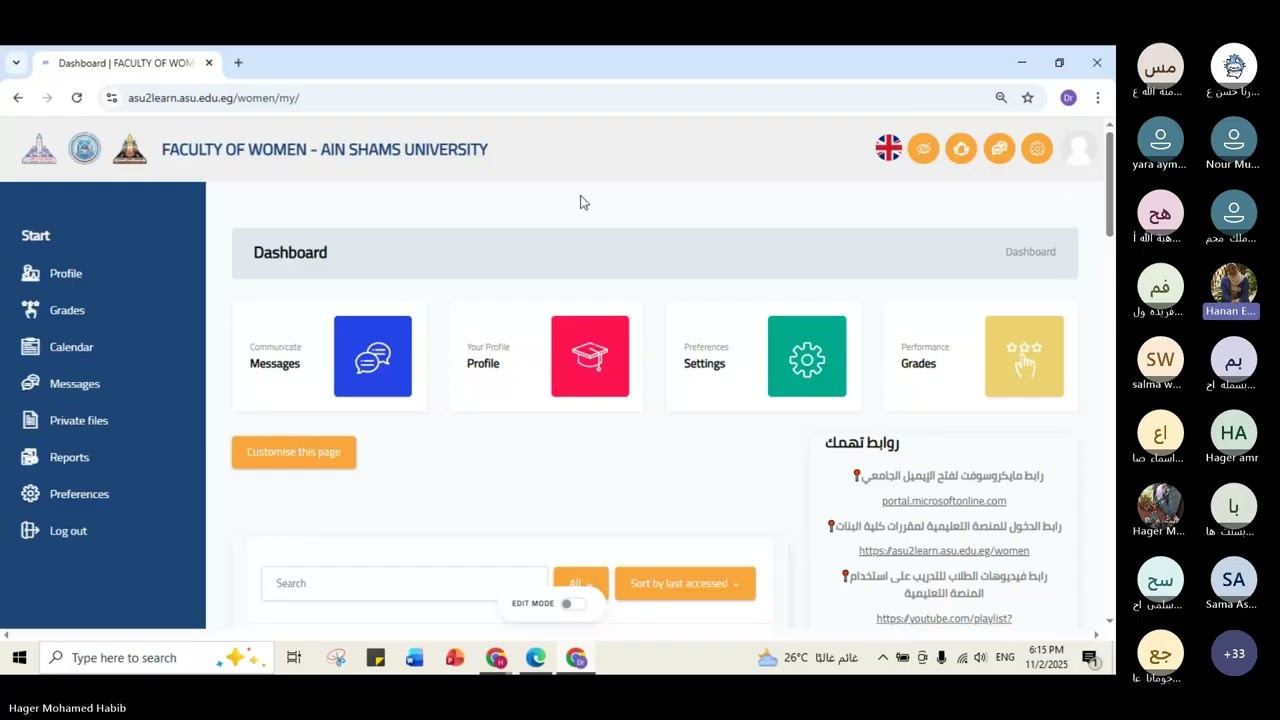
Task: Open new browser tab with plus icon
Action: pos(238,63)
